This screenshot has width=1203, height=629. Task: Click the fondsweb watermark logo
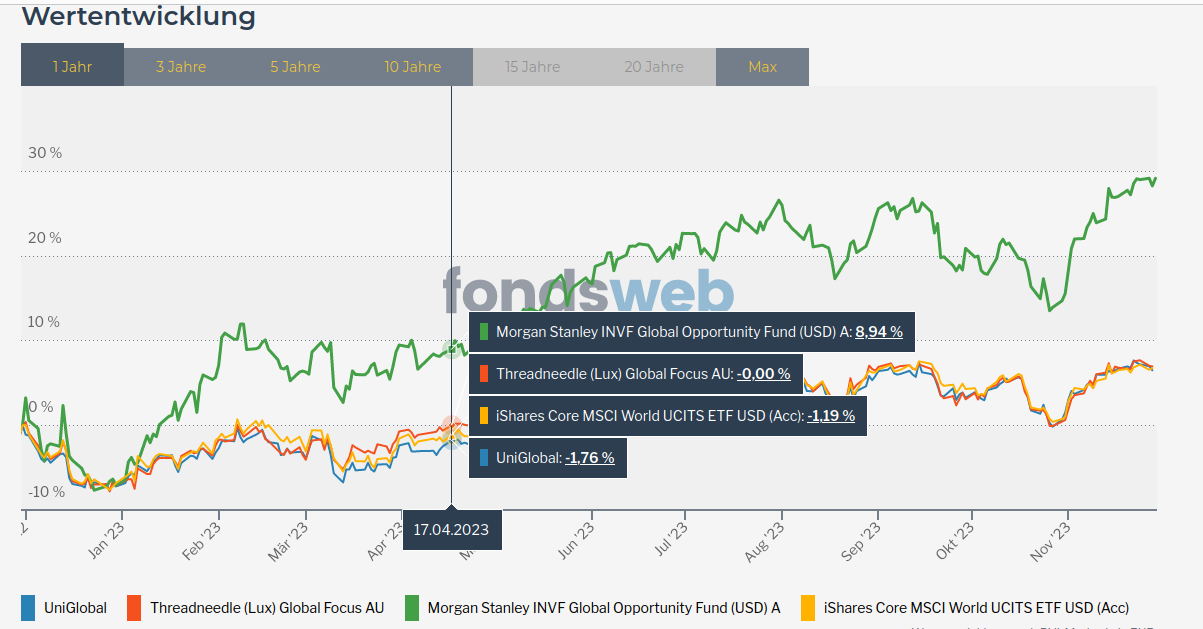tap(588, 292)
